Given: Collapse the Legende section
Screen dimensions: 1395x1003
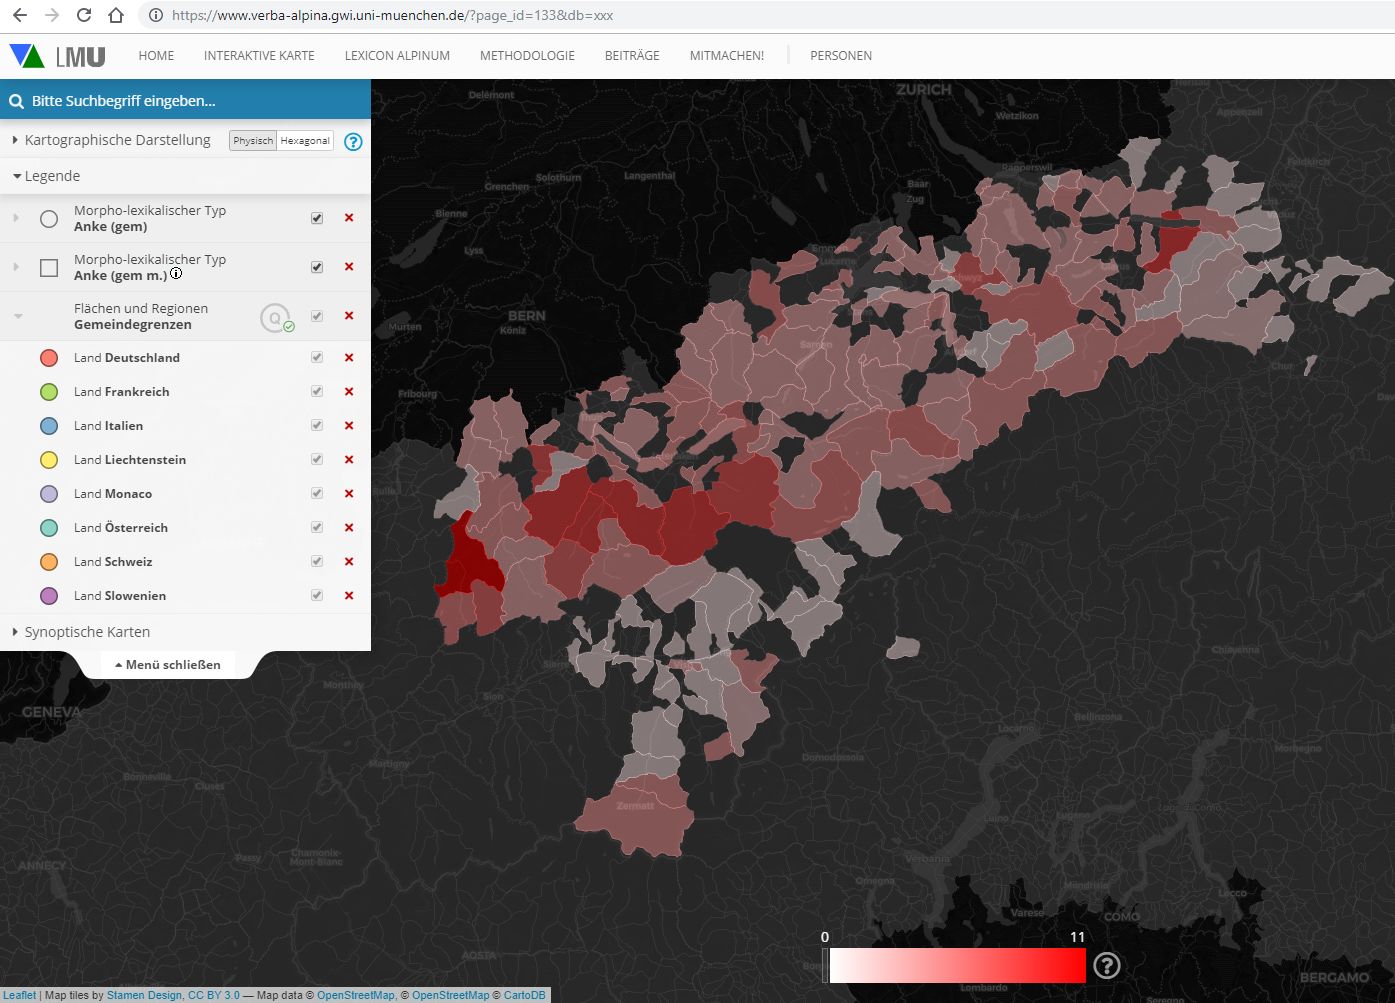Looking at the screenshot, I should click(51, 176).
